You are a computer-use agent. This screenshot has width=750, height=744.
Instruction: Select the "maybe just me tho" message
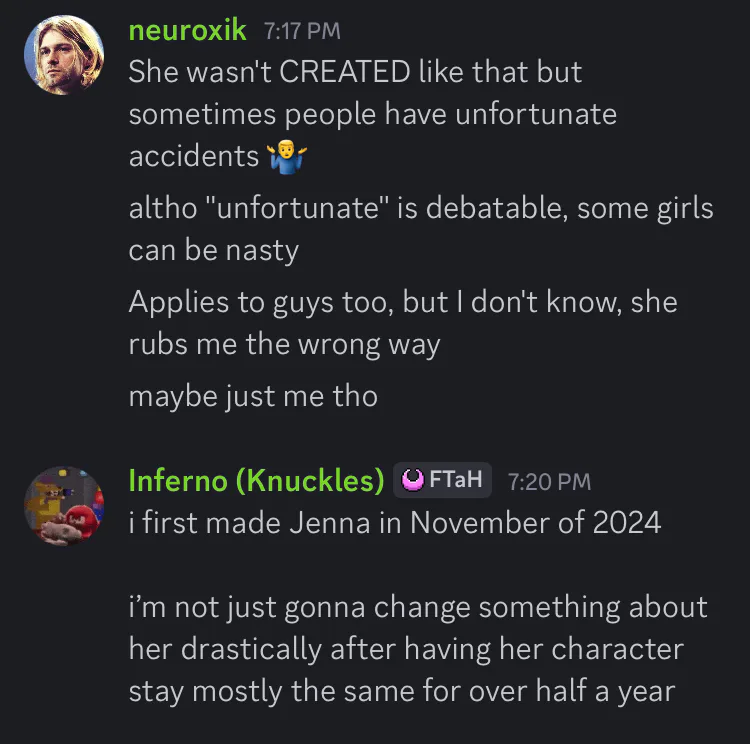tap(253, 396)
